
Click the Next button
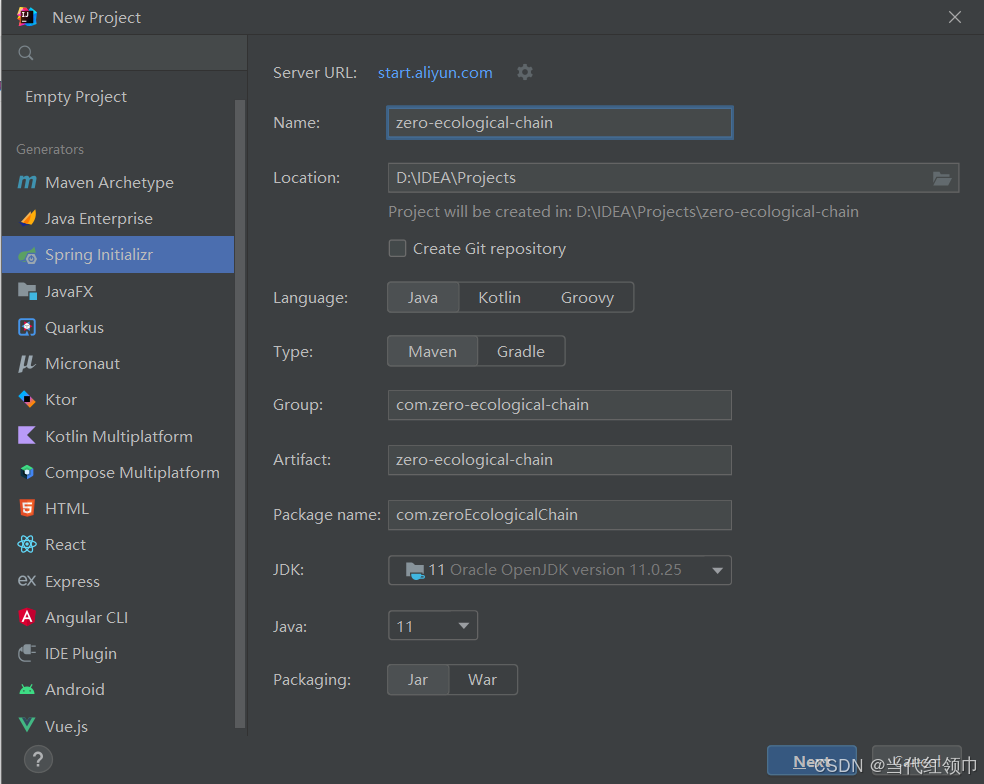pos(811,761)
